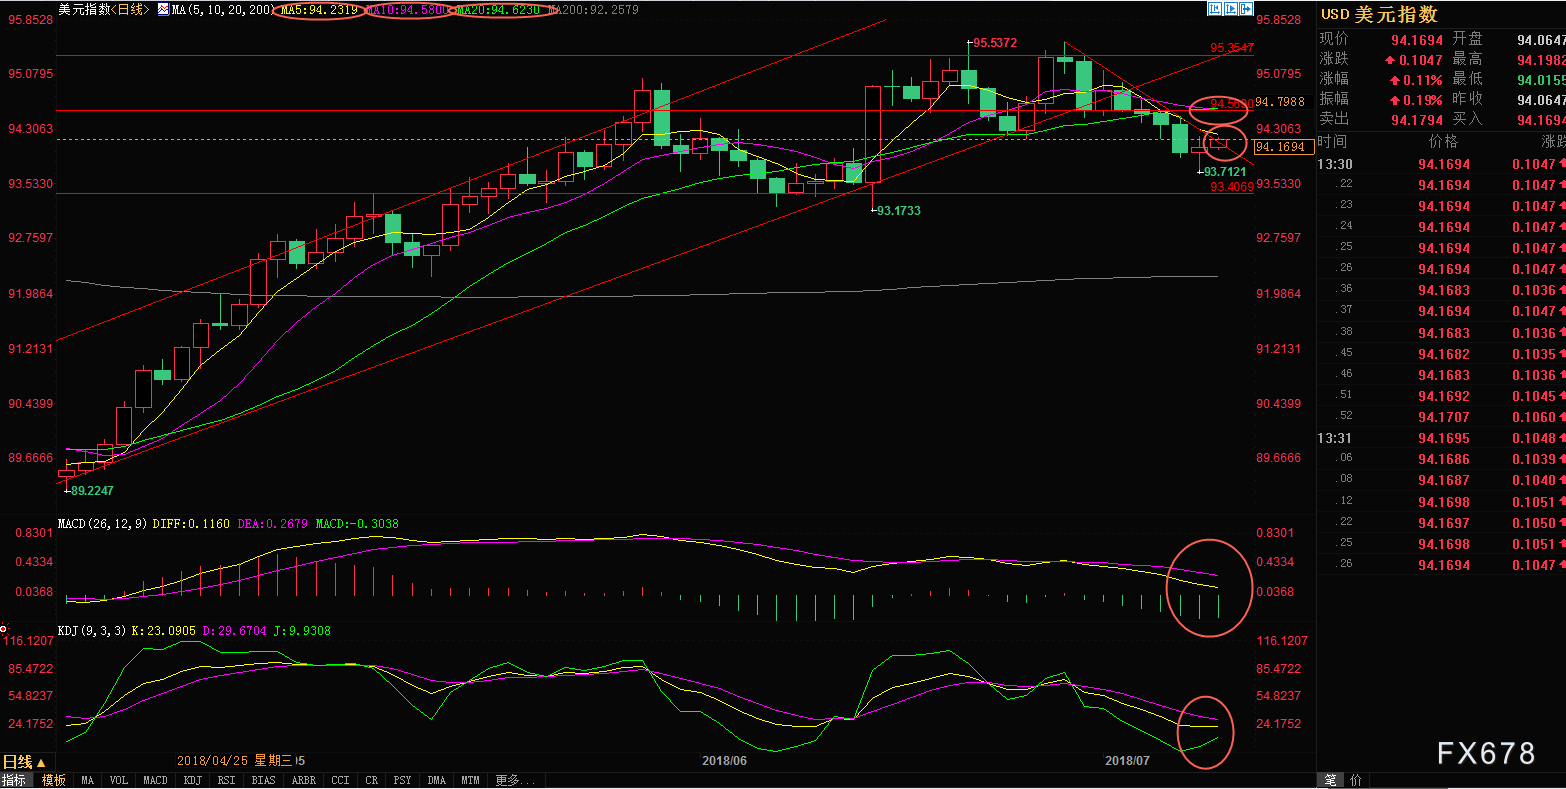The height and width of the screenshot is (789, 1566).
Task: Switch to the 笔 tick tab
Action: (x=1331, y=780)
